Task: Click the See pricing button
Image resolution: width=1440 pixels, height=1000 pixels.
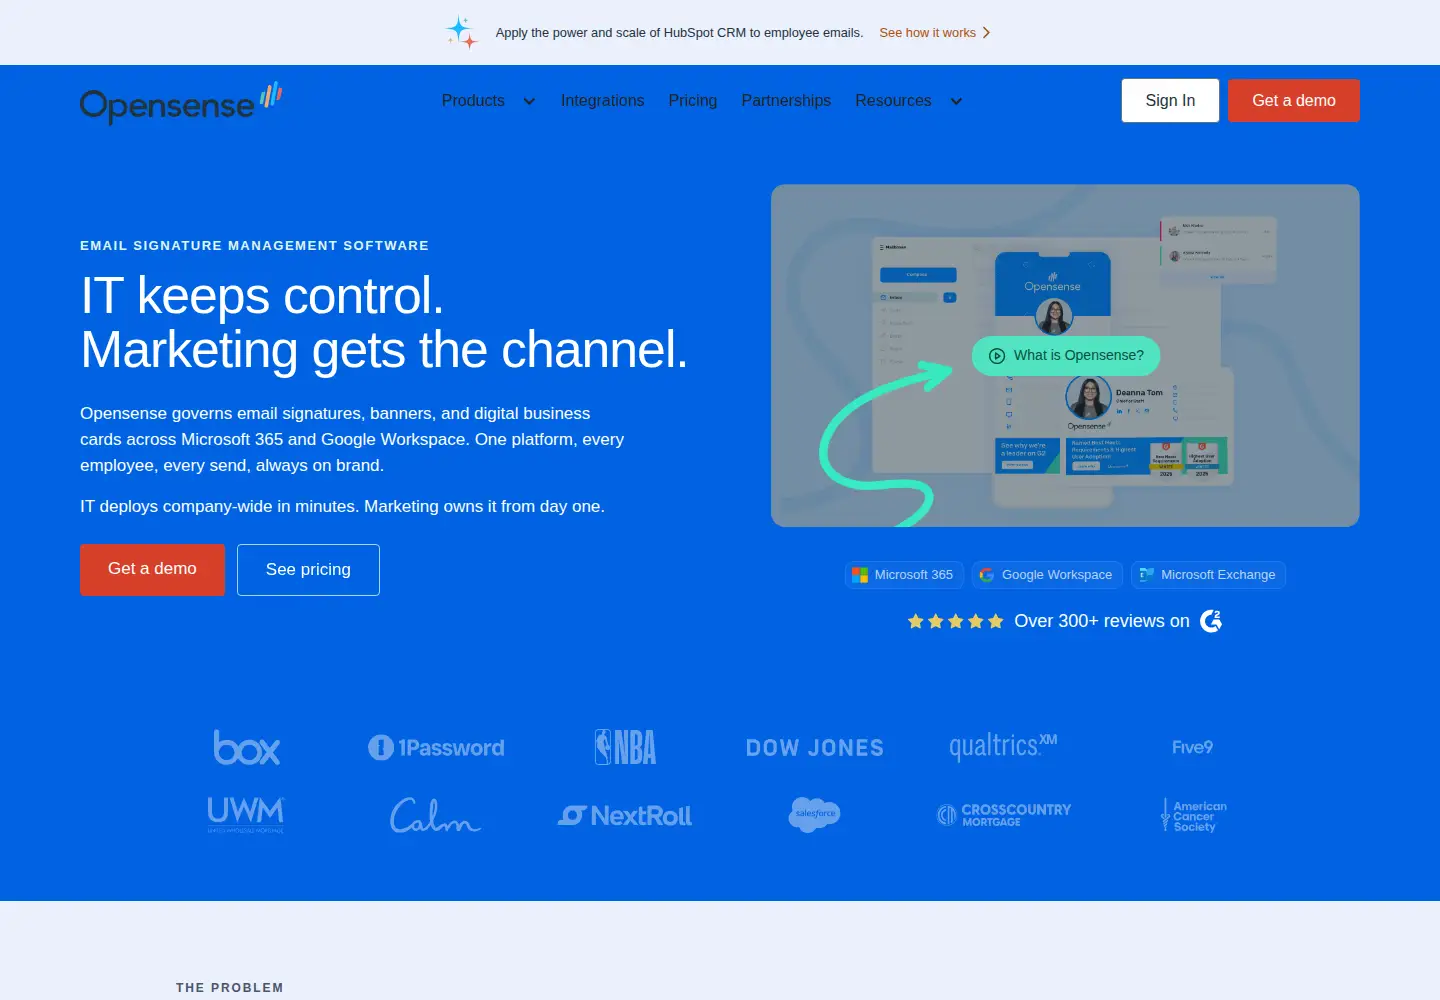Action: (x=308, y=570)
